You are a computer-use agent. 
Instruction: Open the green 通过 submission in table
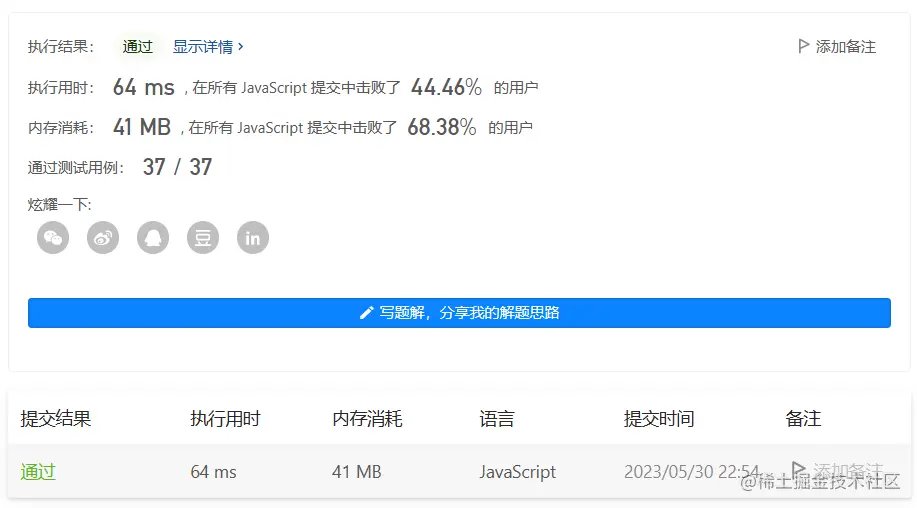[38, 472]
